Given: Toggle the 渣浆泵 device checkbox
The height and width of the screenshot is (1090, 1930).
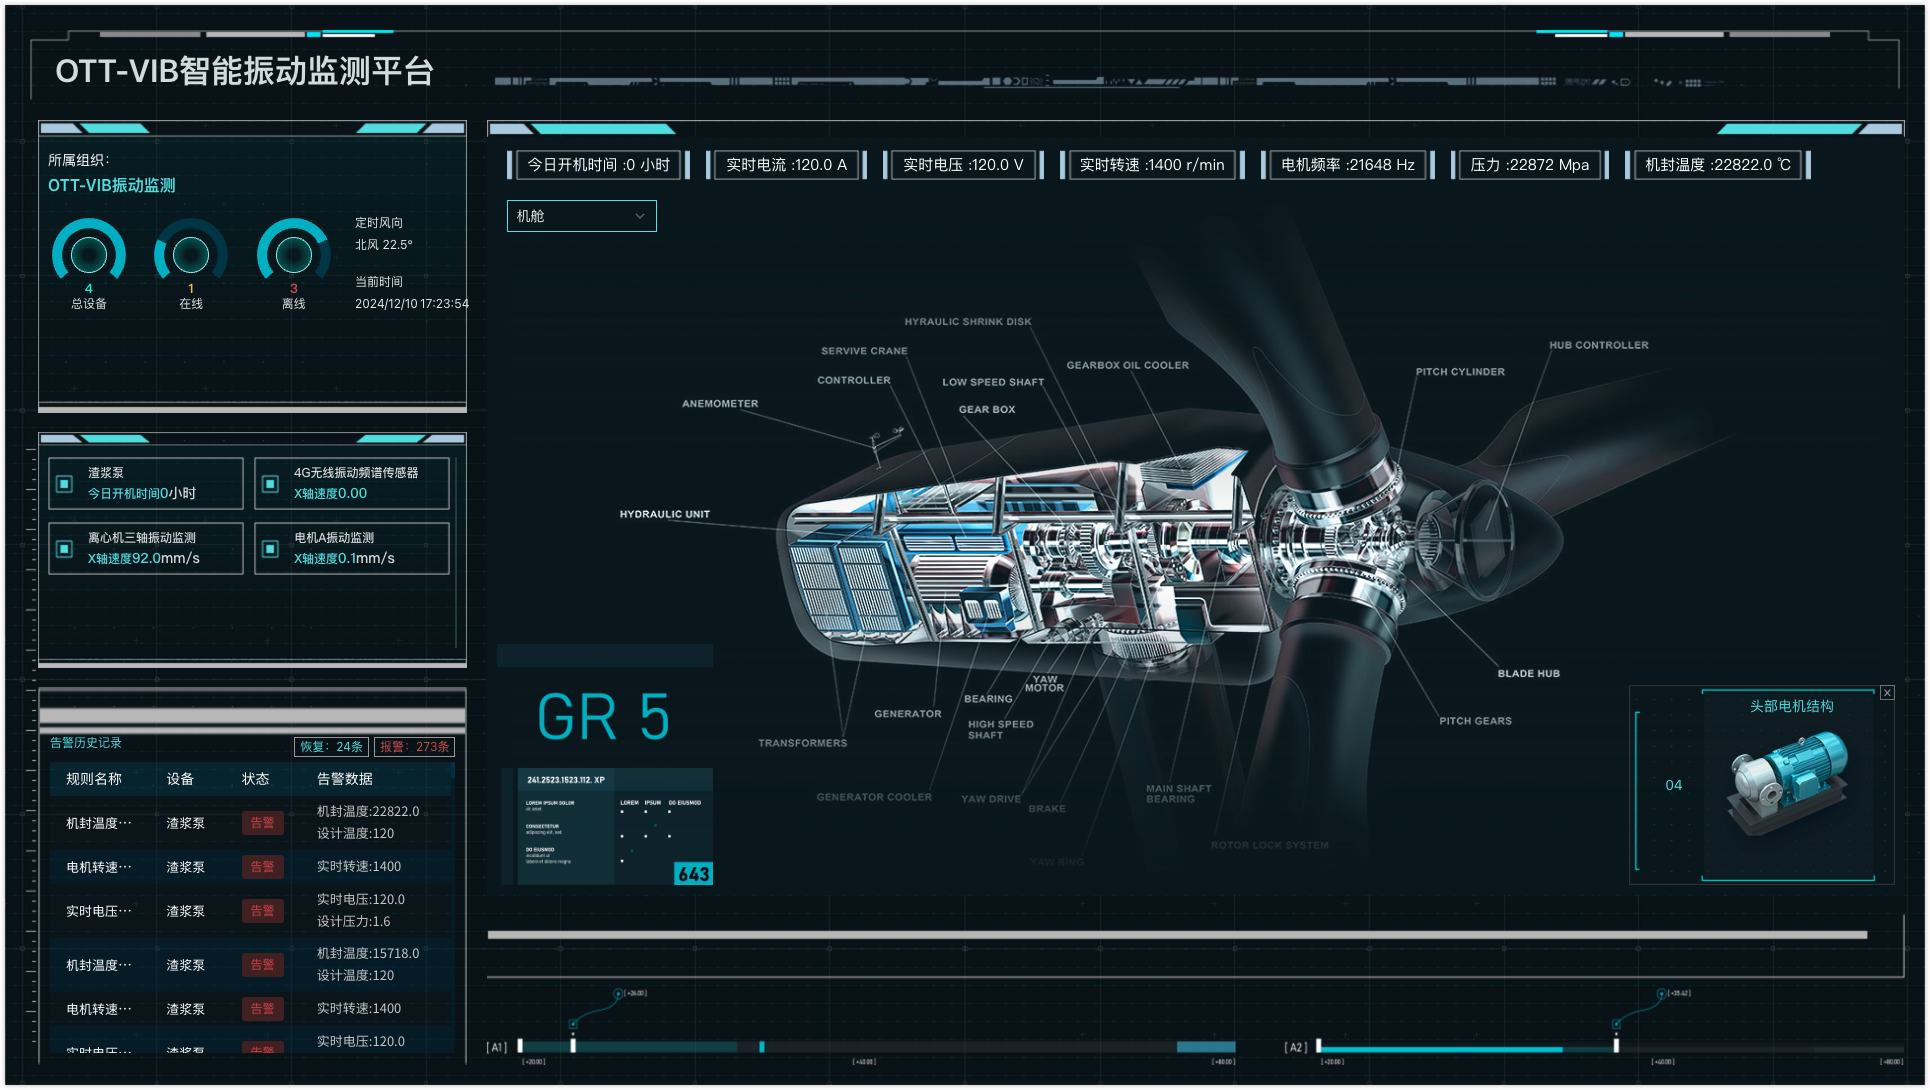Looking at the screenshot, I should point(65,484).
